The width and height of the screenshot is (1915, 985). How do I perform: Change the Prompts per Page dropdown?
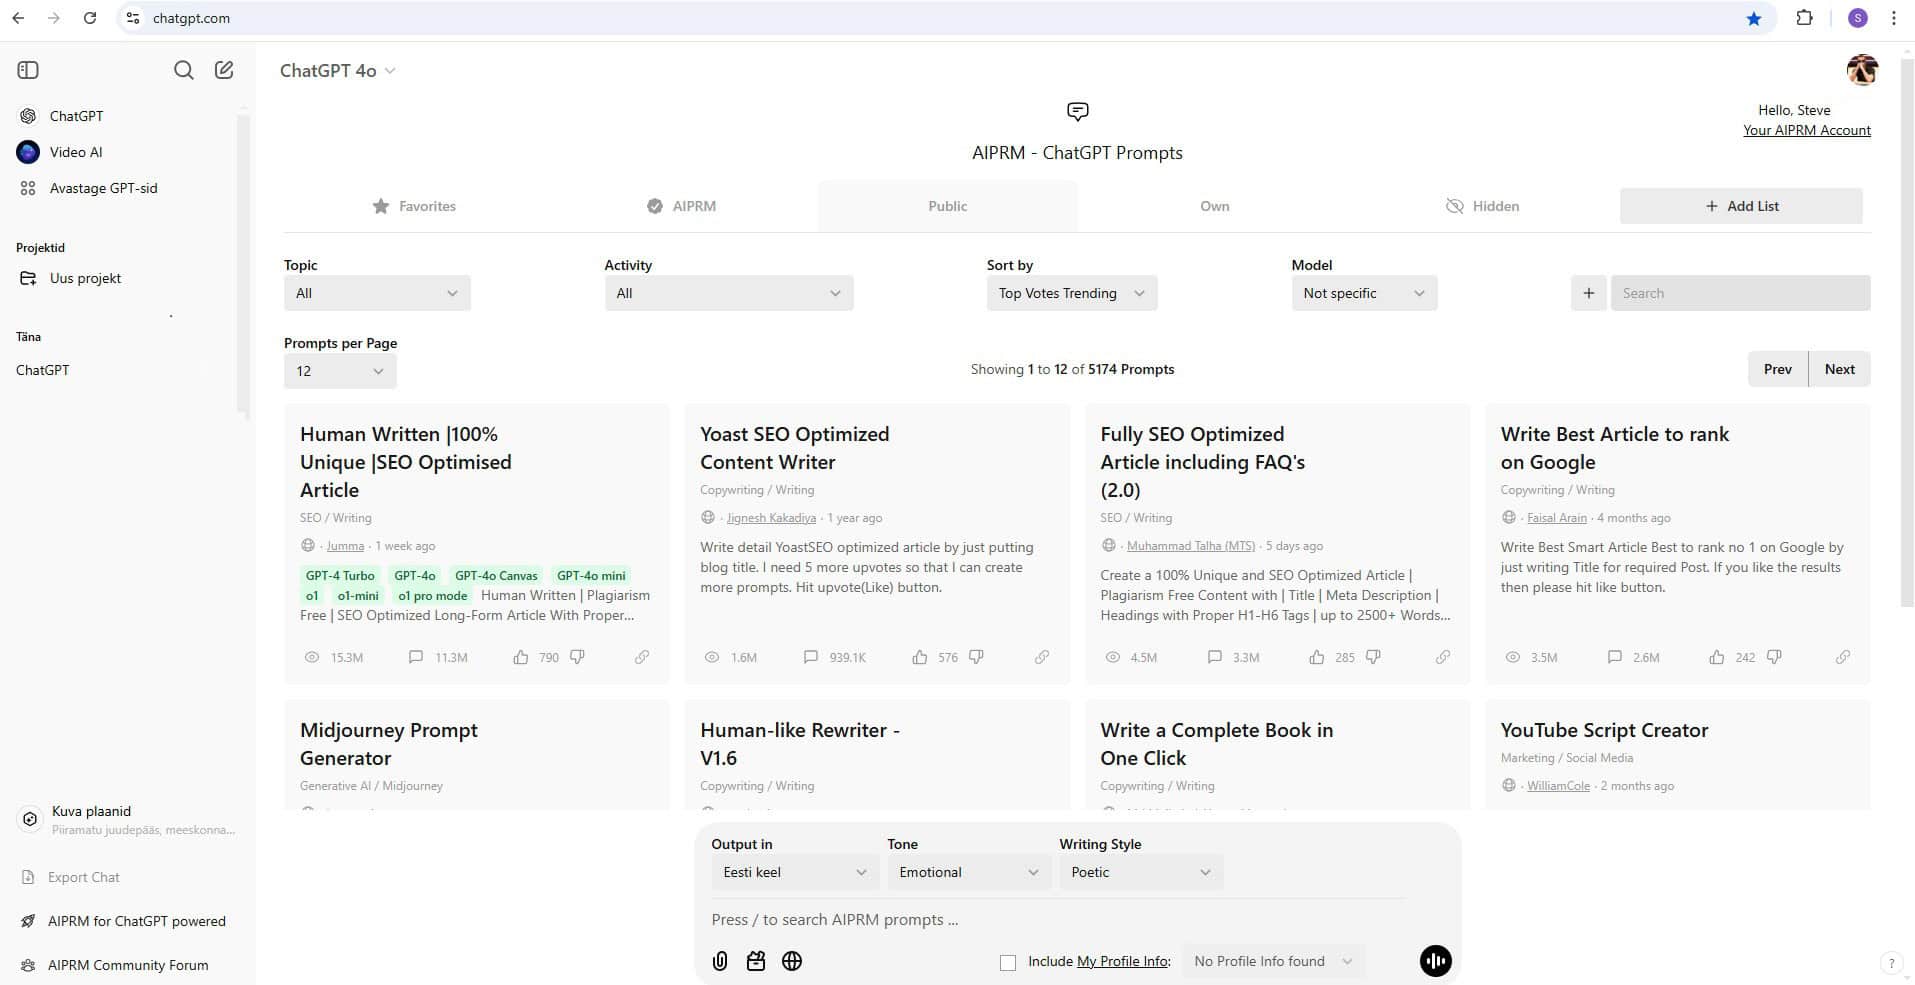340,371
